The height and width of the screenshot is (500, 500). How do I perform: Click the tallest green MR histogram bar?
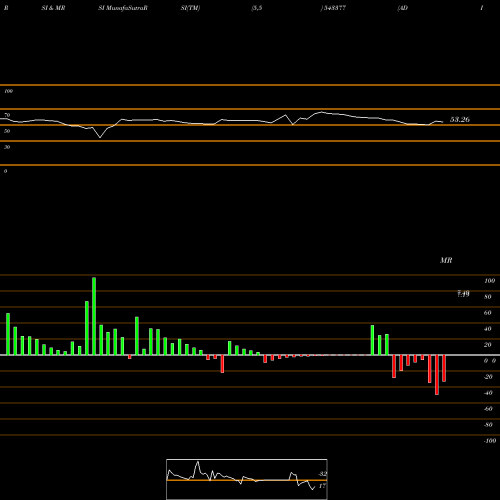point(94,316)
